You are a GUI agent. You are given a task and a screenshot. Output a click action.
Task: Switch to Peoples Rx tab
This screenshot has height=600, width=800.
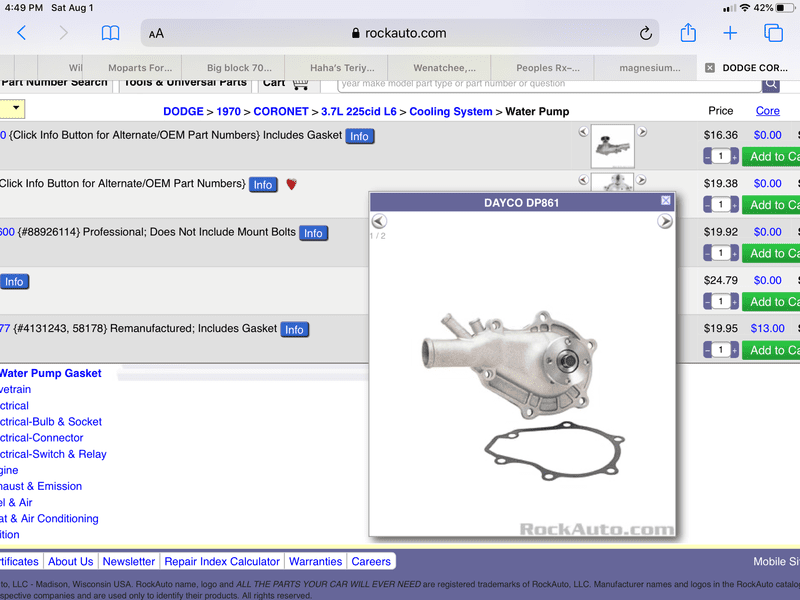547,68
